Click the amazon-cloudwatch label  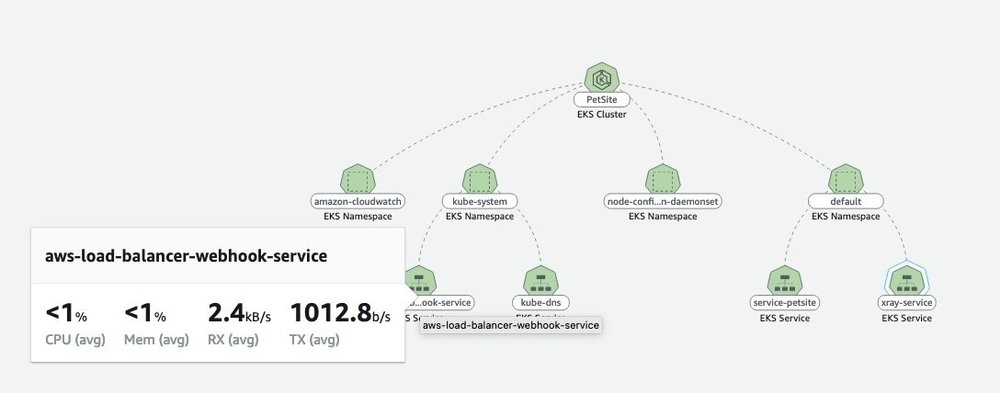pyautogui.click(x=358, y=202)
